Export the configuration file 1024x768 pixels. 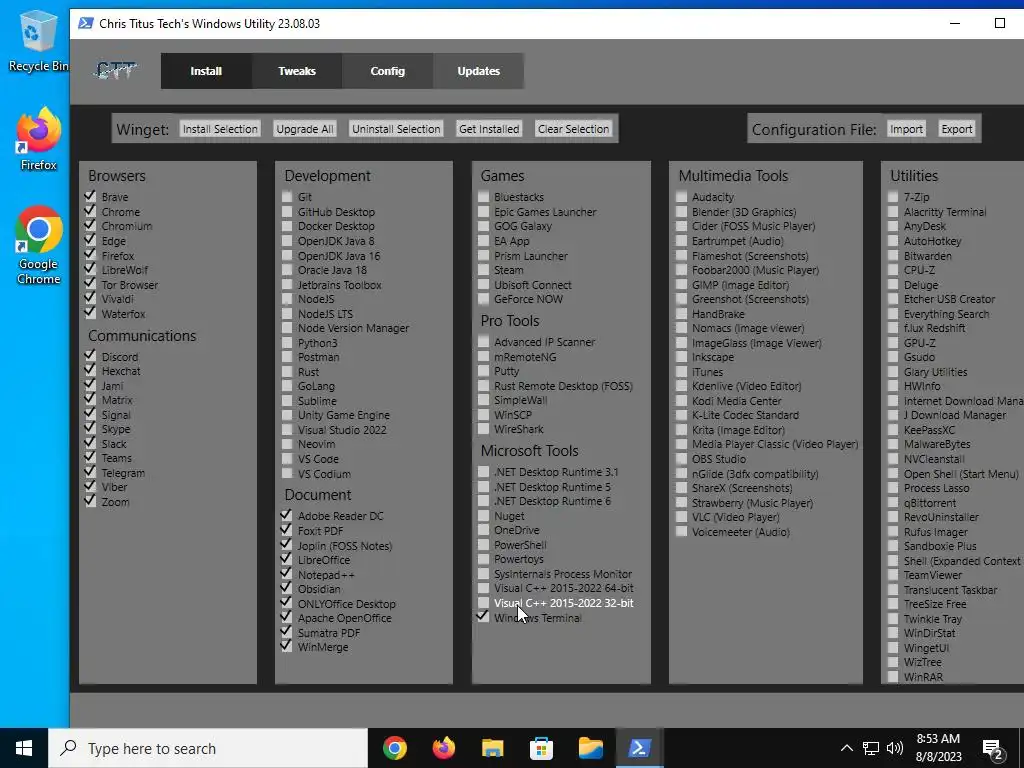[957, 129]
